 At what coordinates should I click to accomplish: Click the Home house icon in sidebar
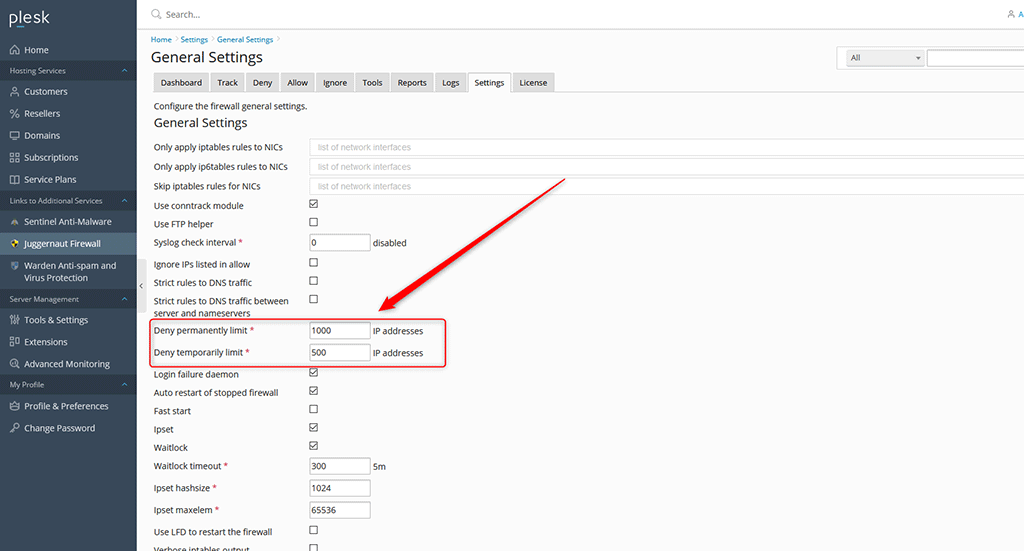coord(14,50)
